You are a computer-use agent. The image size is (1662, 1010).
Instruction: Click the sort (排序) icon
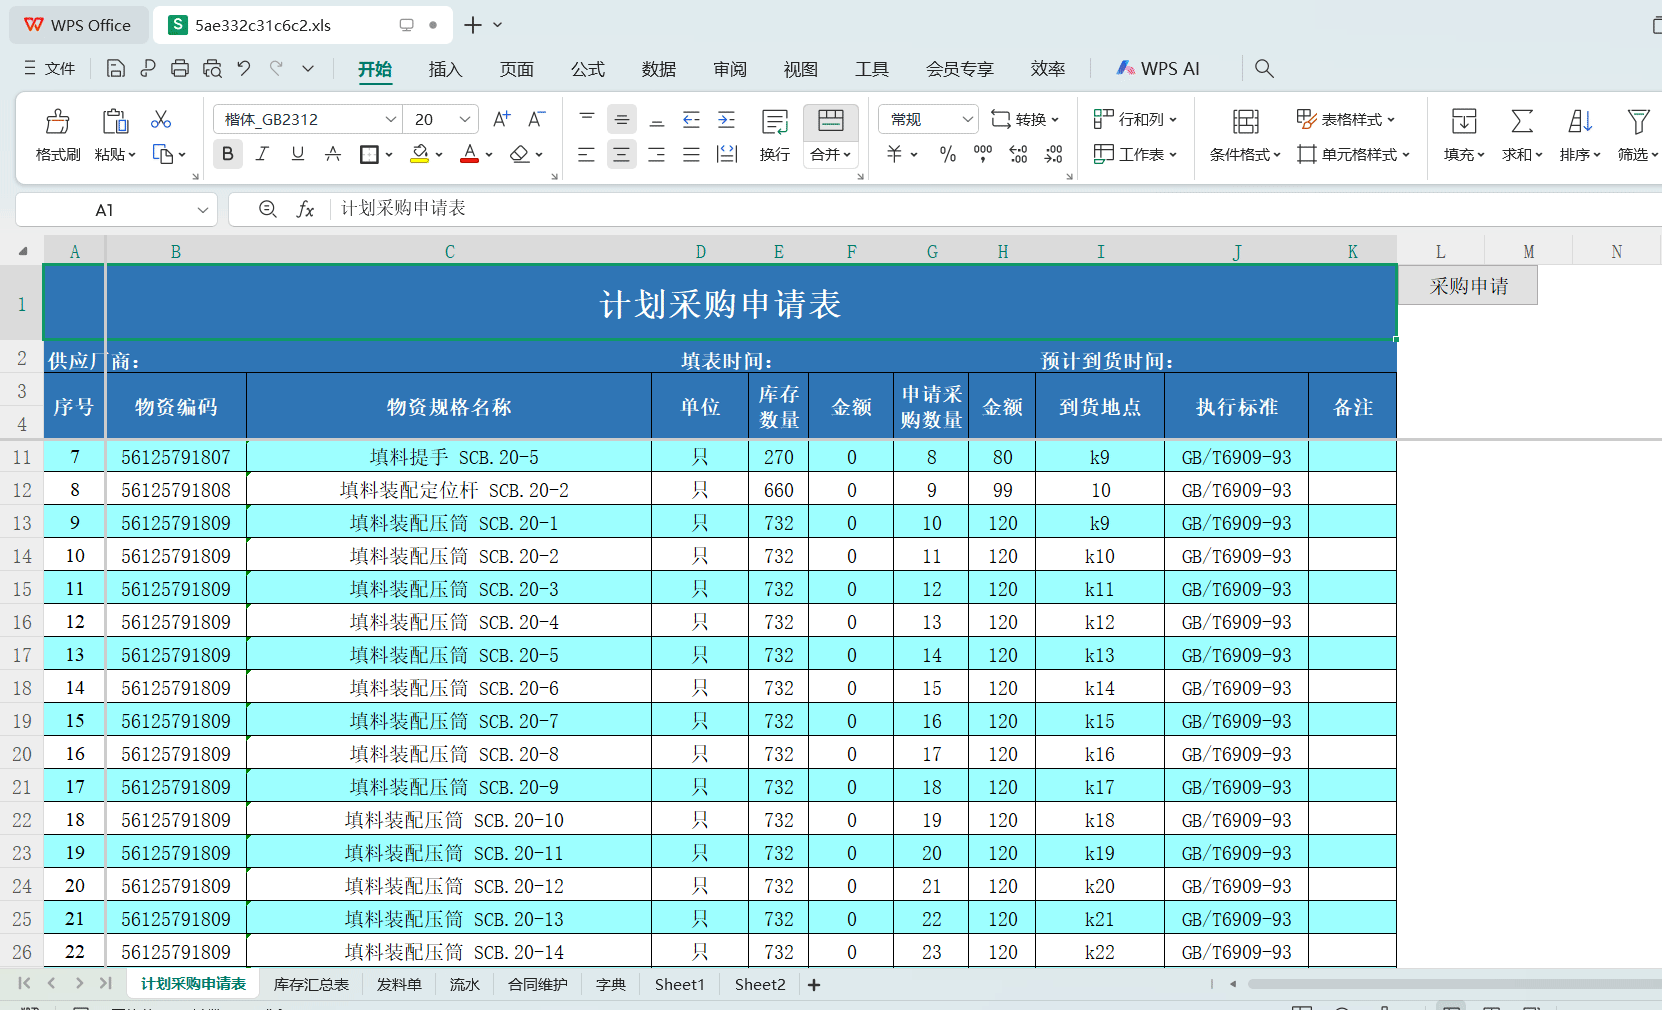coord(1580,135)
